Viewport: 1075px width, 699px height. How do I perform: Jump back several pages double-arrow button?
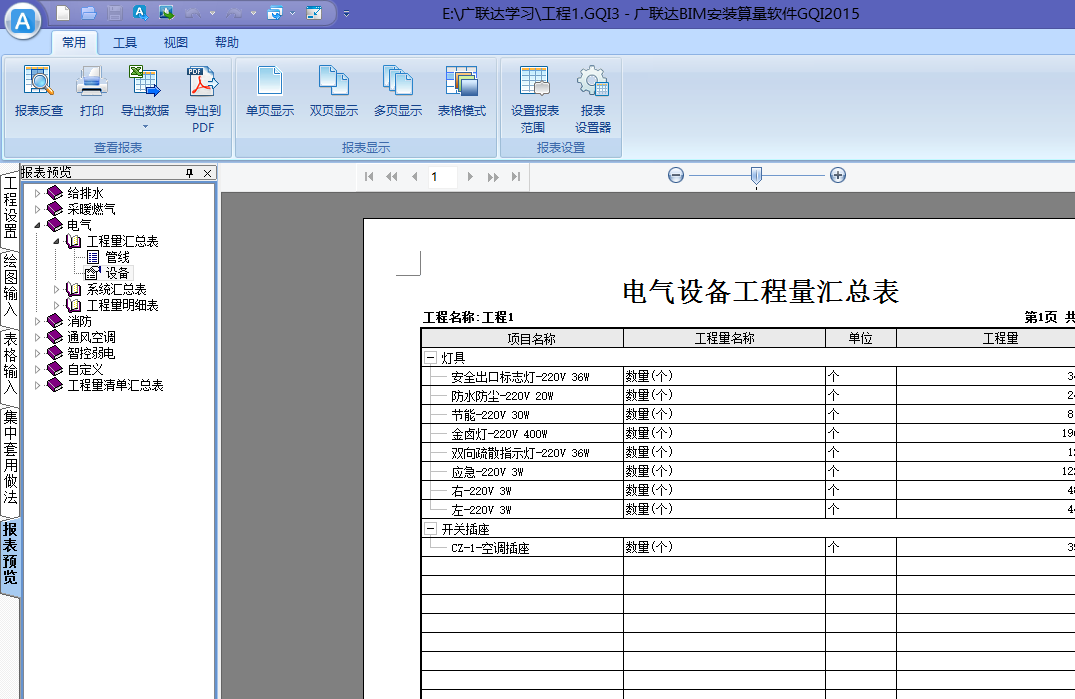click(x=391, y=177)
